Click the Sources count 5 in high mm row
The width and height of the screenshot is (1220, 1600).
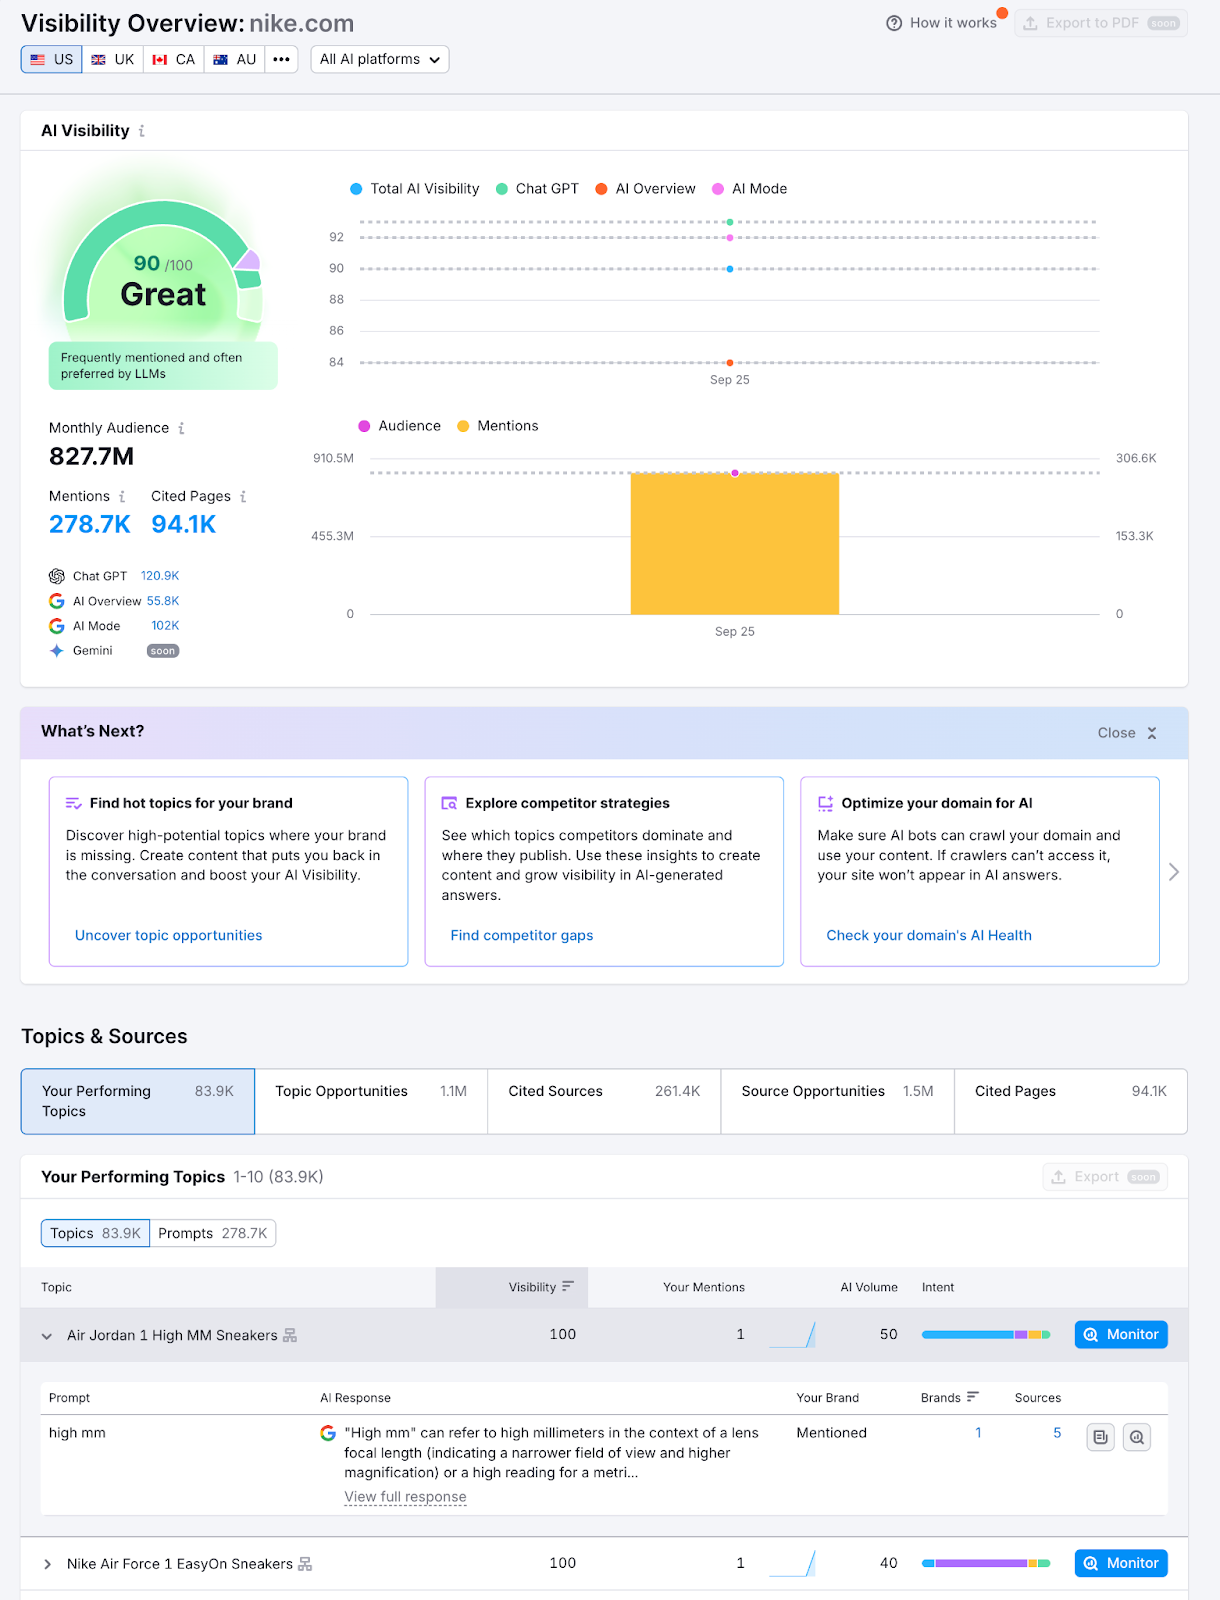(1057, 1433)
